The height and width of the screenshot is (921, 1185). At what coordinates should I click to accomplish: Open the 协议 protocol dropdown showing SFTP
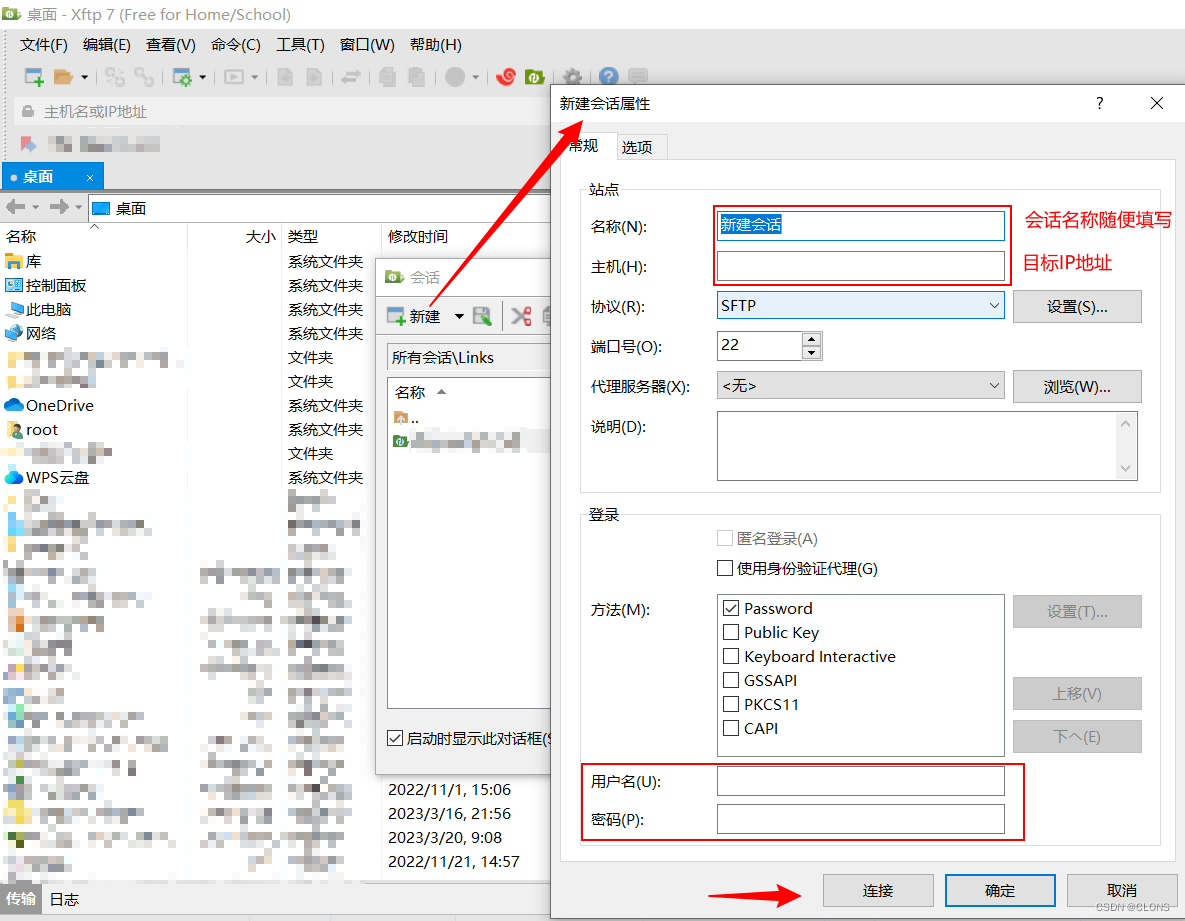point(993,305)
